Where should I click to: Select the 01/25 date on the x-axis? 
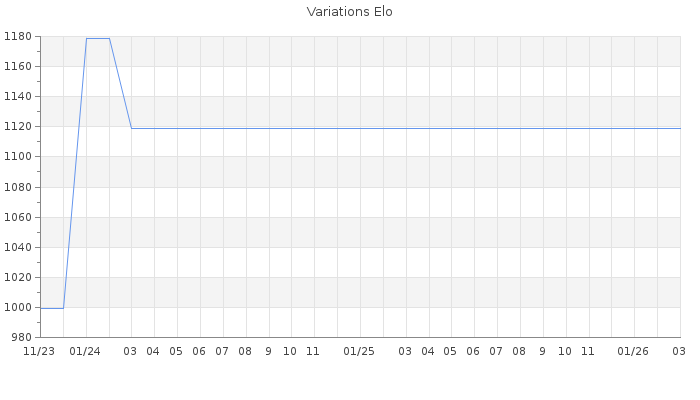359,352
